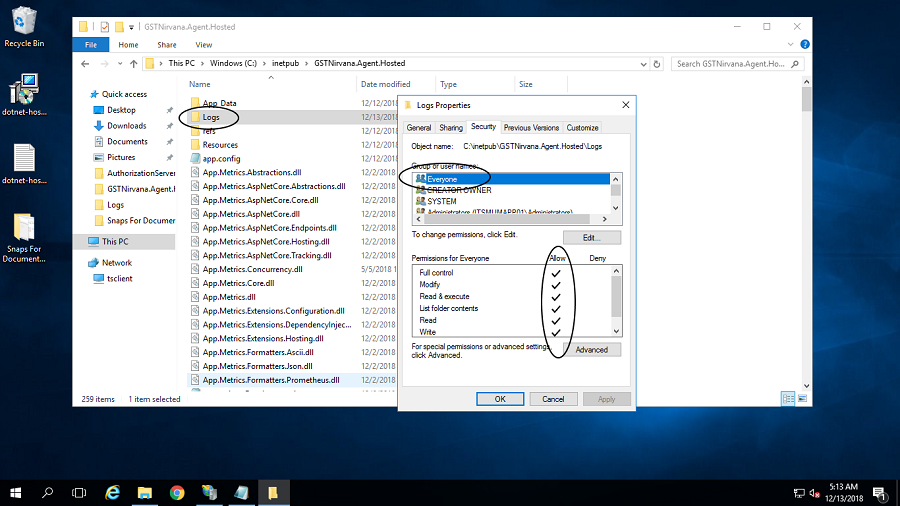Select App.Metrics.Core.dll file

point(238,283)
